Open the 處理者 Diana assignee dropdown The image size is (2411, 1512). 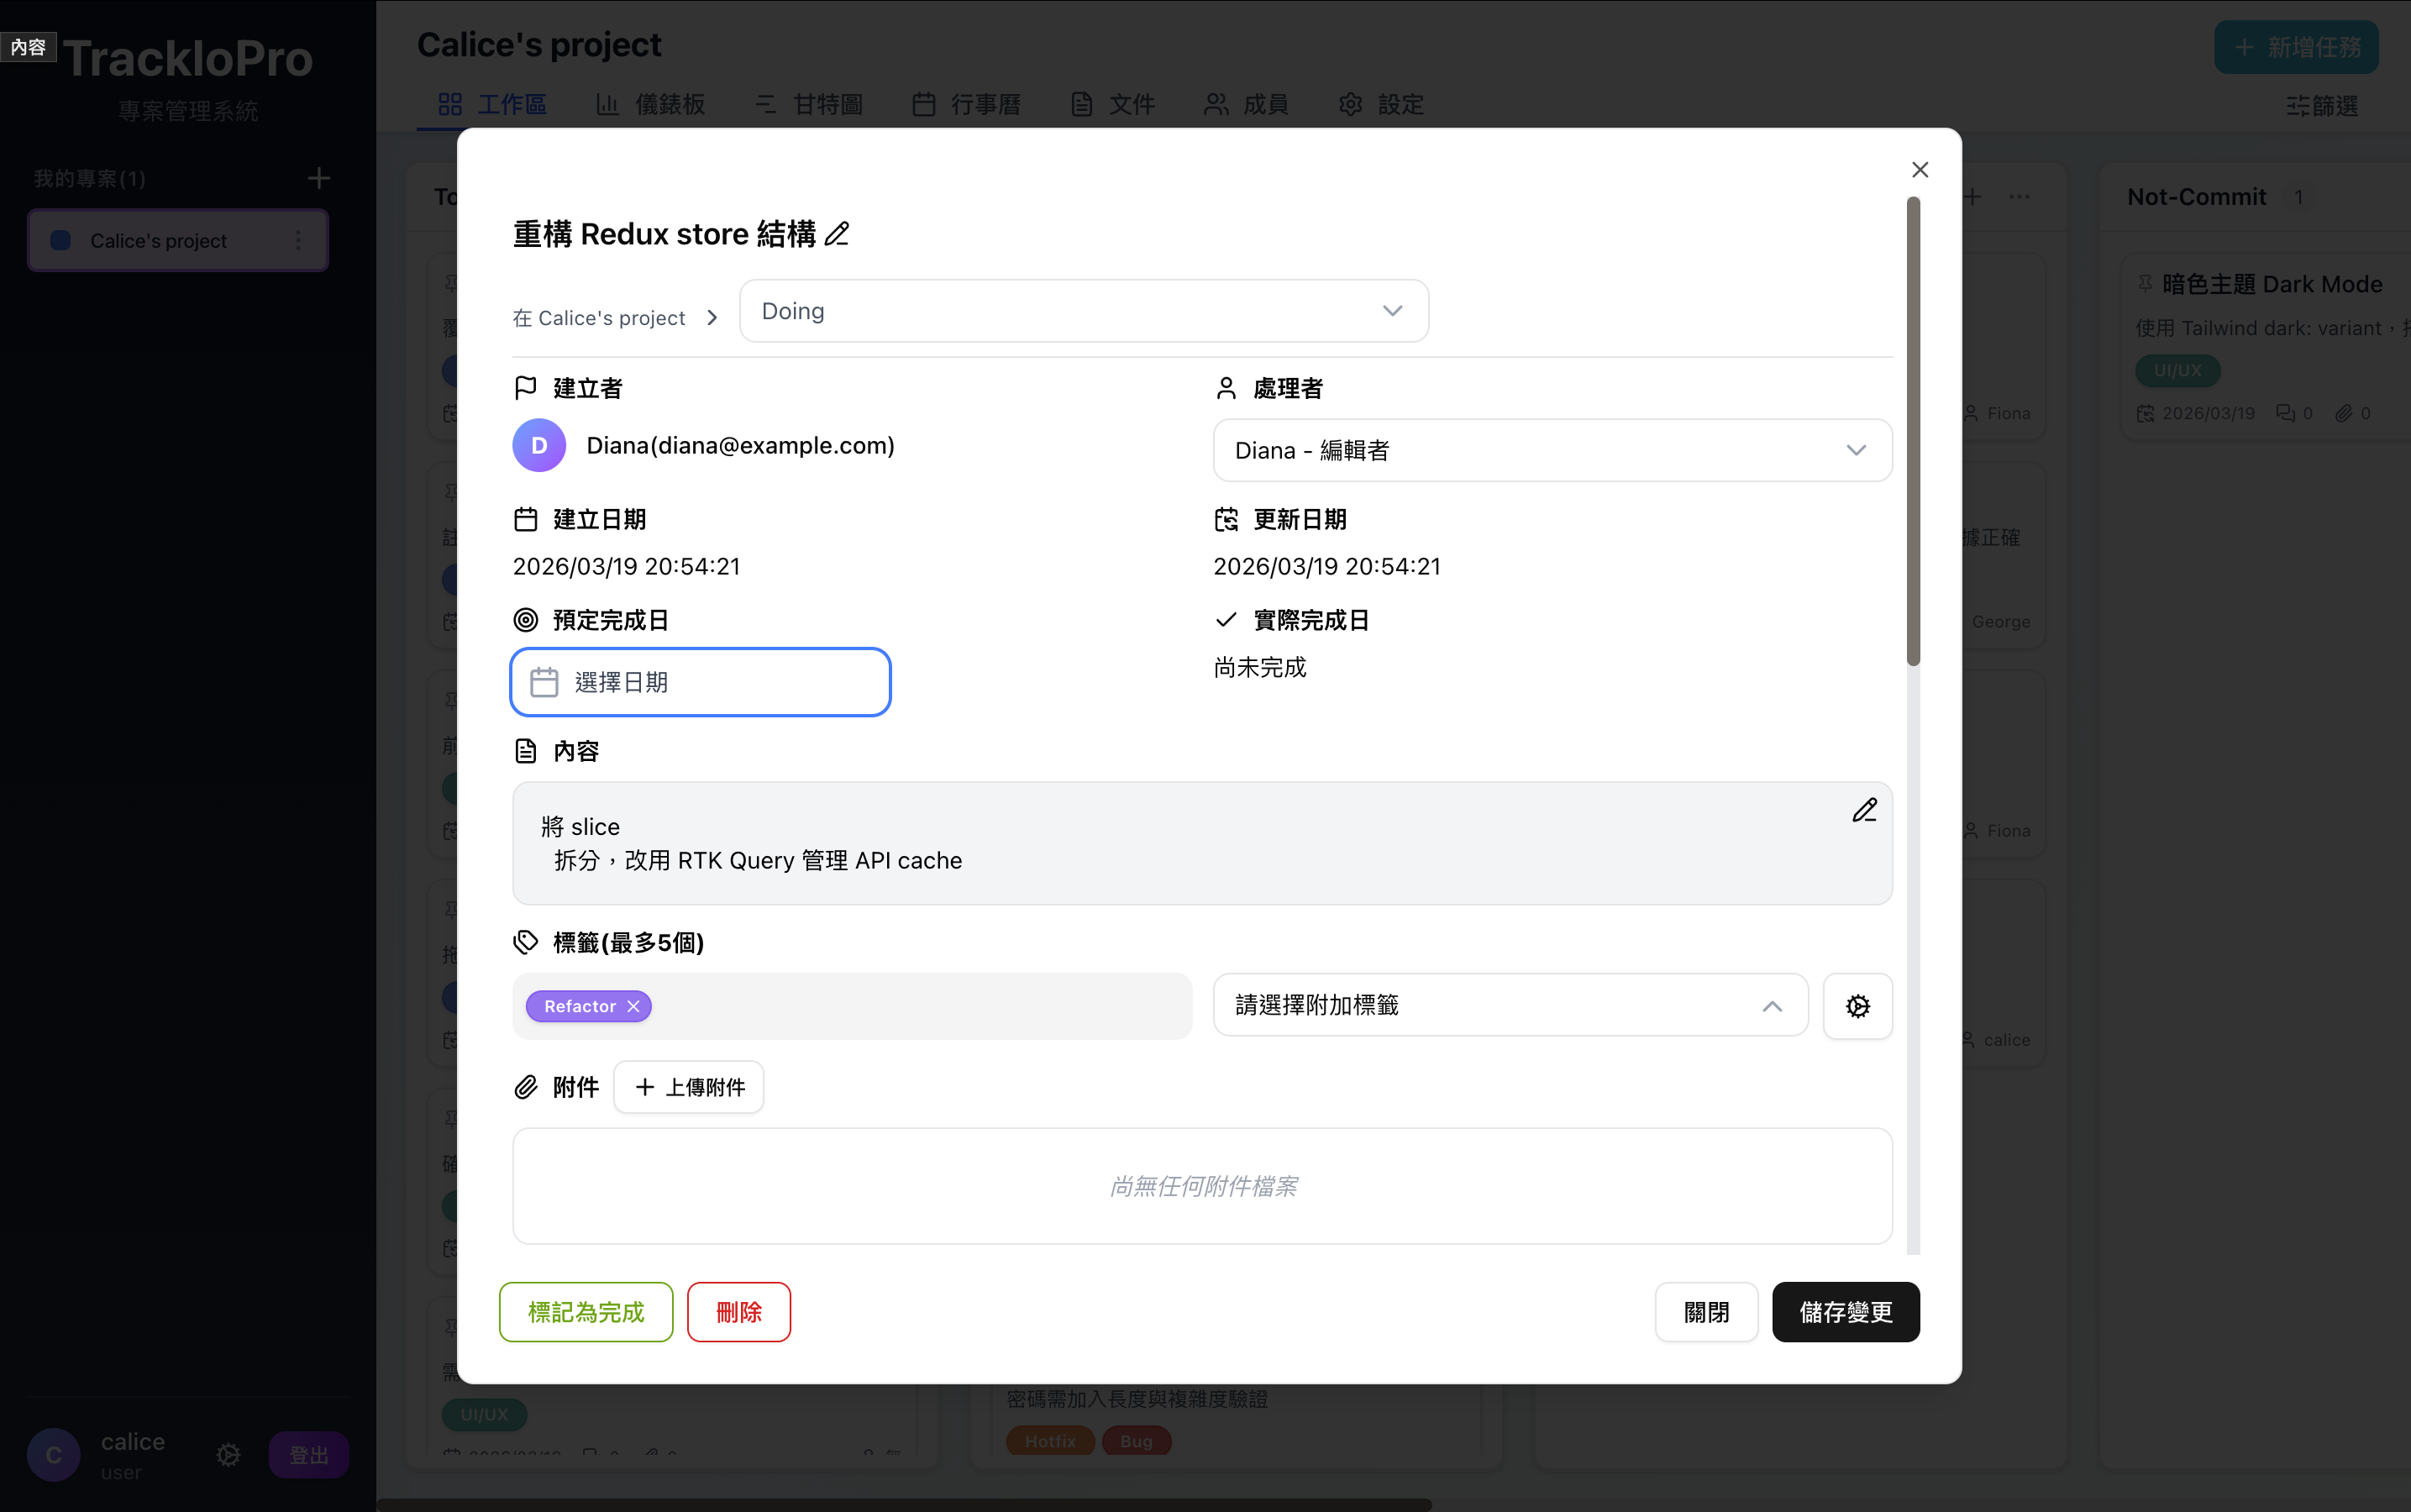click(x=1551, y=450)
